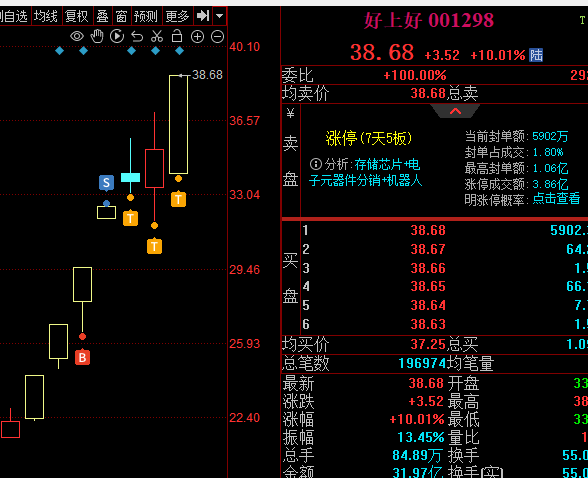This screenshot has width=588, height=478.
Task: Open the 预测 toolbar item
Action: [147, 16]
